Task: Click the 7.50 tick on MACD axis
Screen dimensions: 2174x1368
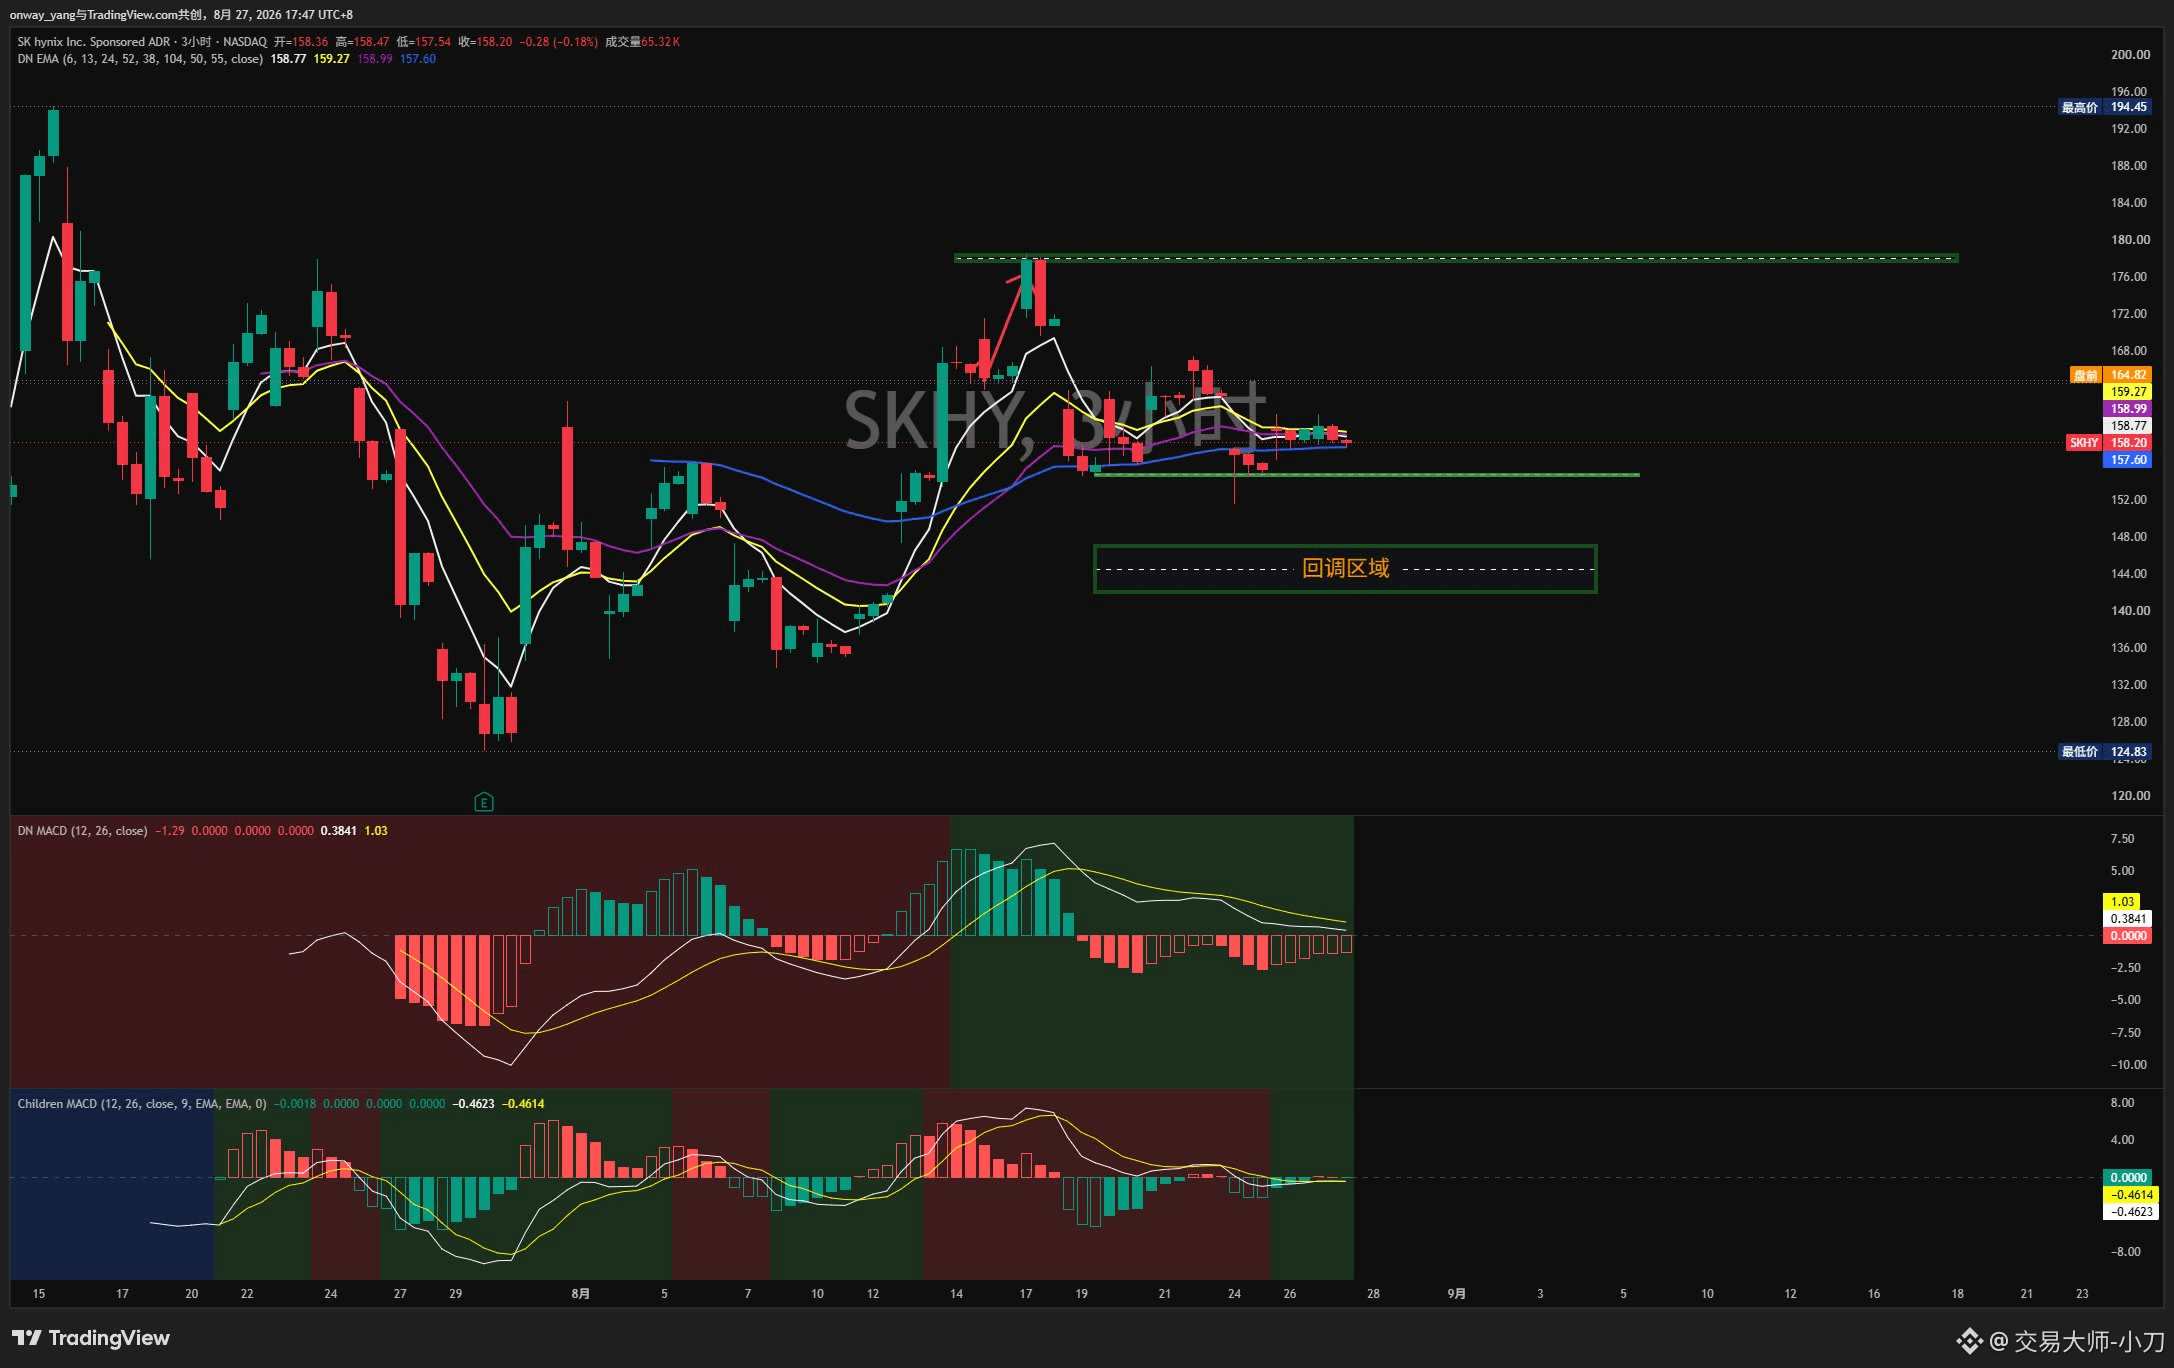Action: [2122, 839]
